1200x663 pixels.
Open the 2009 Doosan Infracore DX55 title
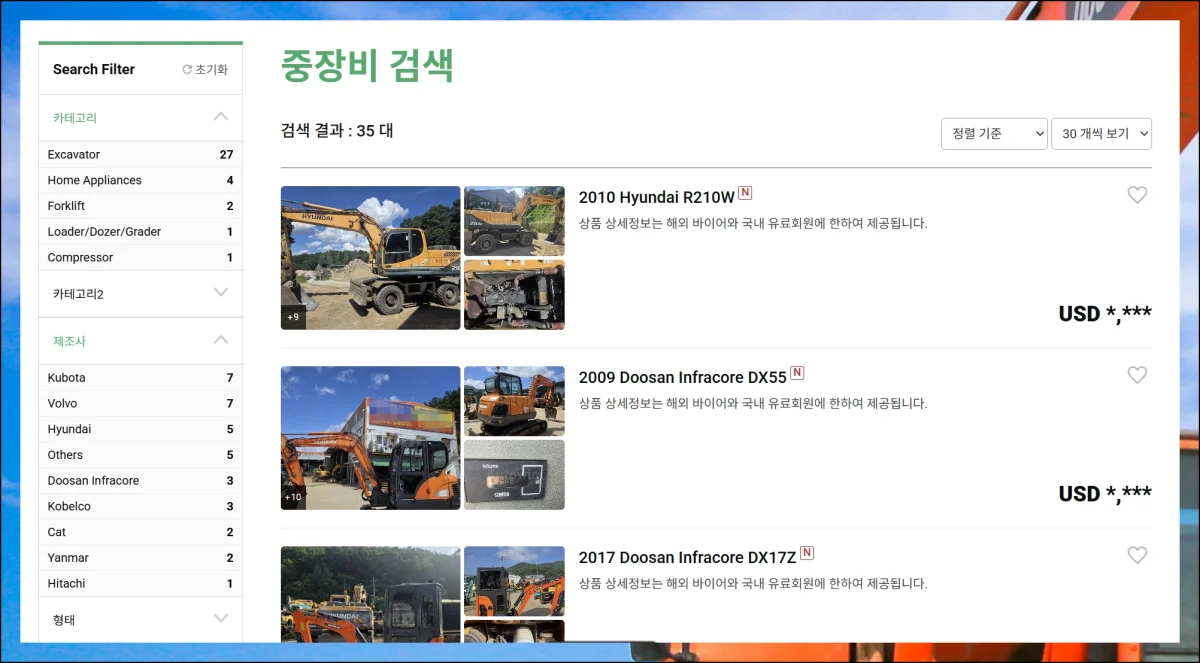tap(683, 377)
